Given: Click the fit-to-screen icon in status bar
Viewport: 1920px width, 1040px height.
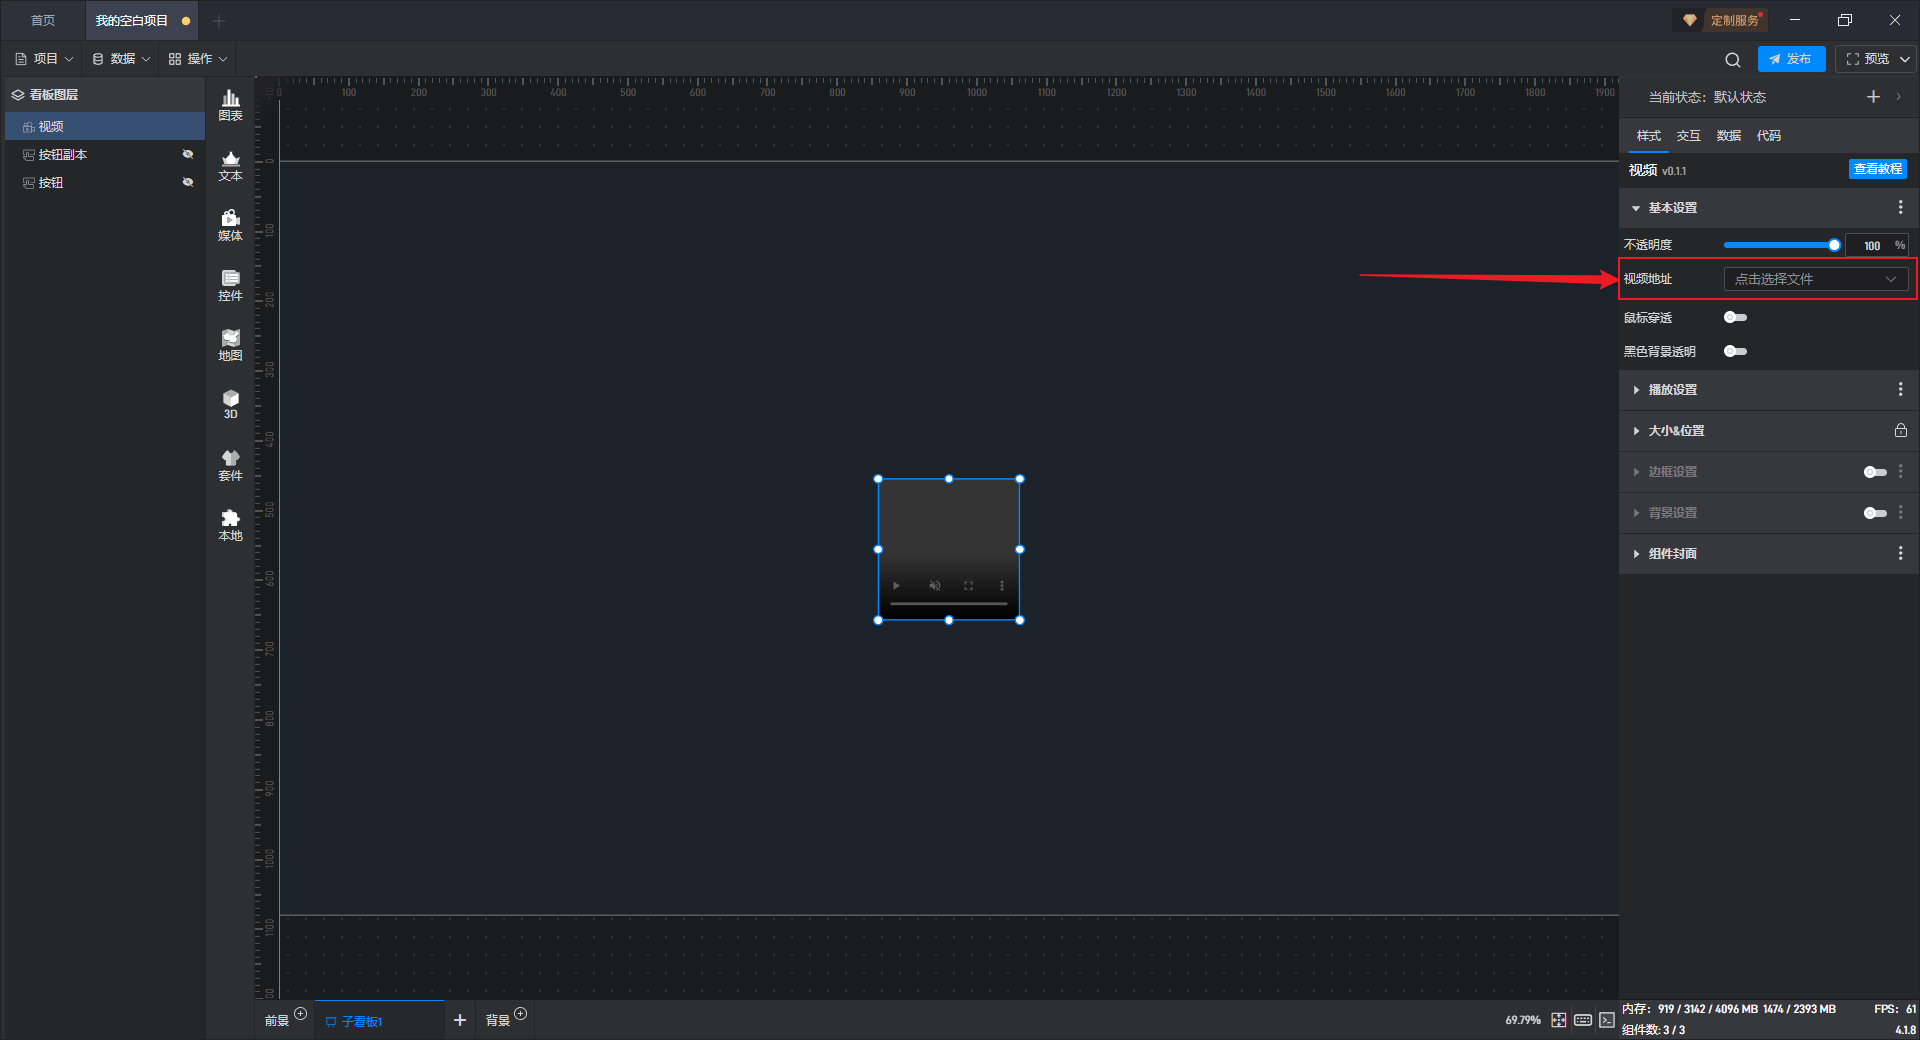Looking at the screenshot, I should (x=1559, y=1020).
